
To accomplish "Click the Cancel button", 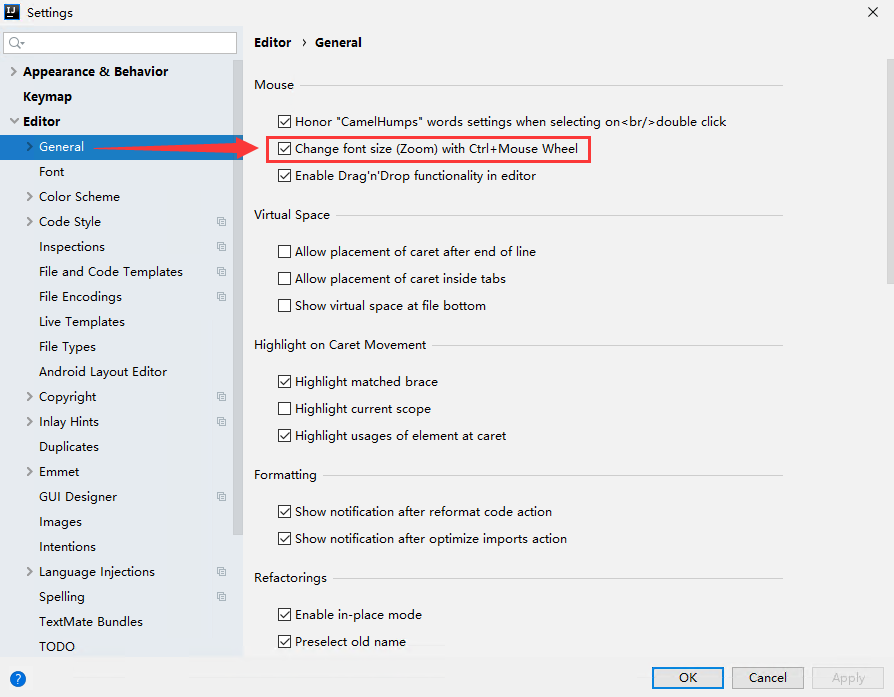I will tap(767, 678).
